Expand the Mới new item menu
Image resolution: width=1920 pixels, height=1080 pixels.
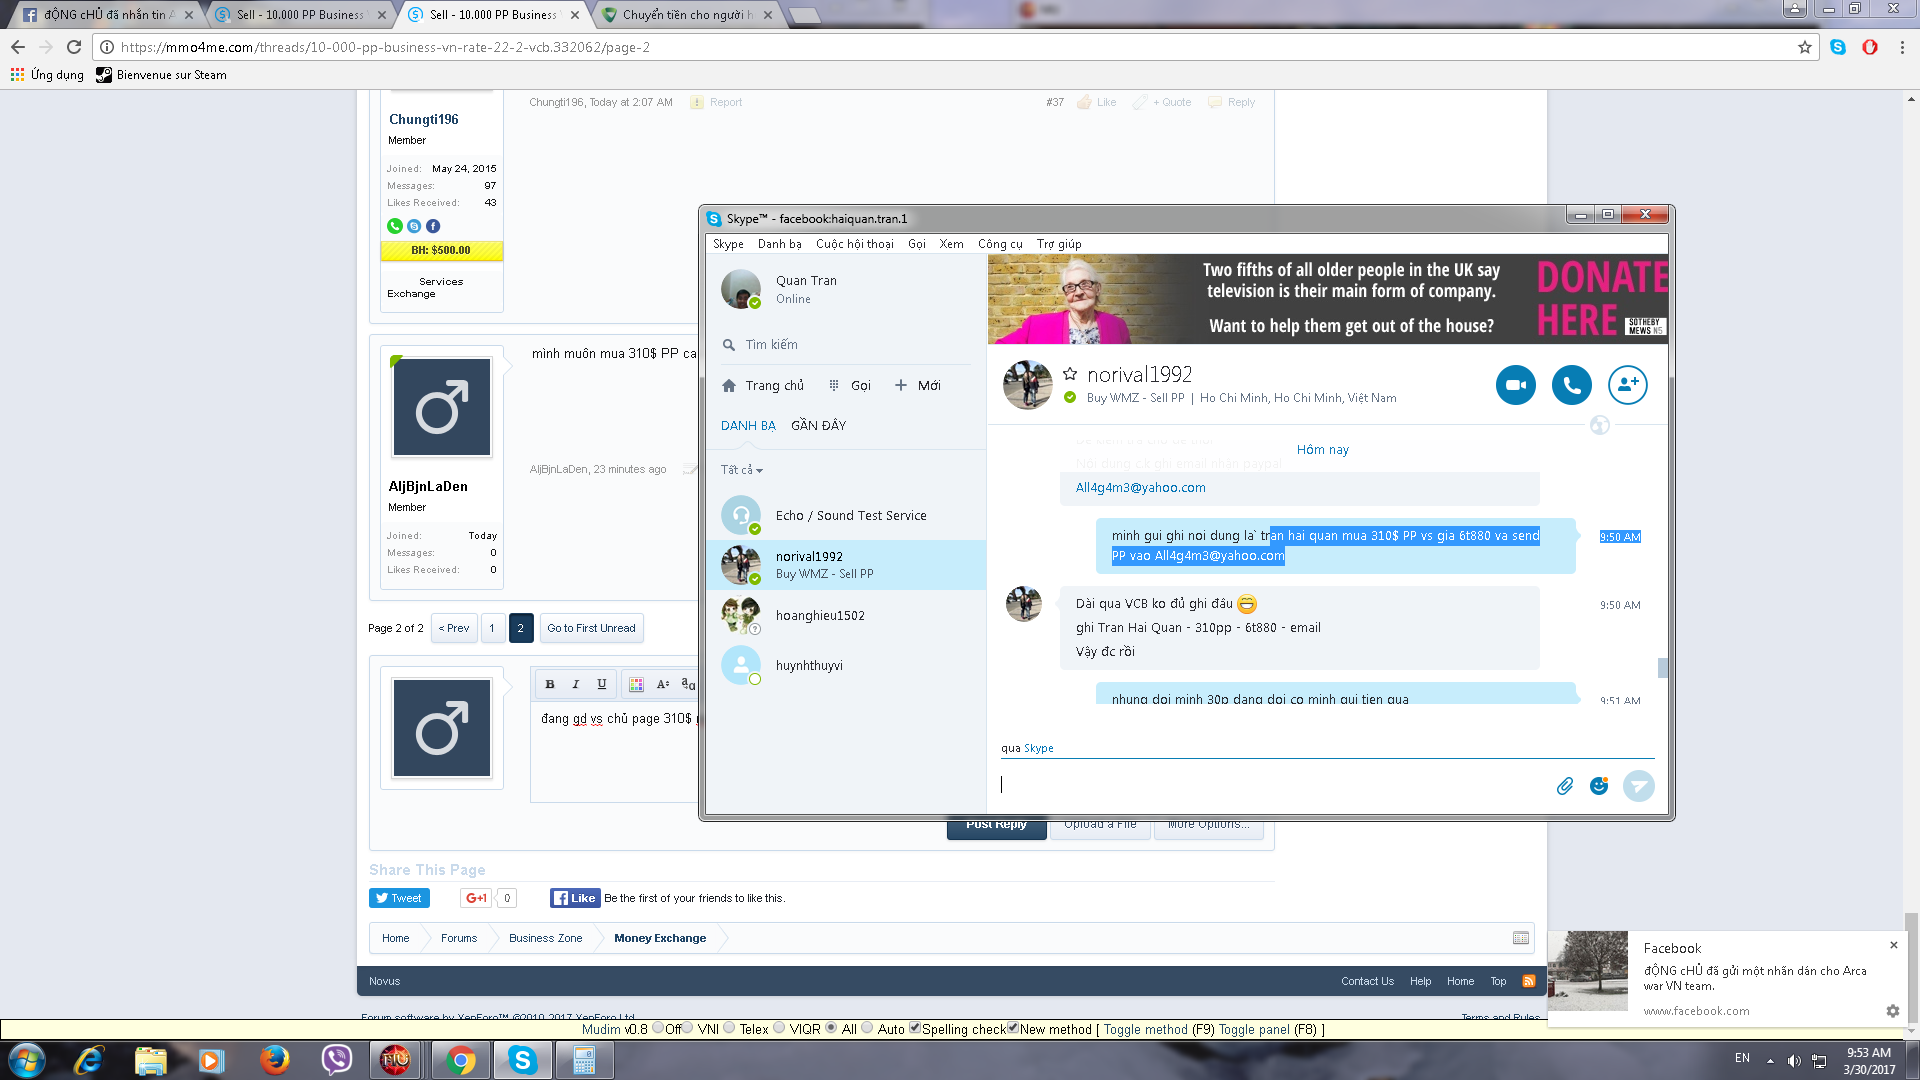click(x=917, y=386)
